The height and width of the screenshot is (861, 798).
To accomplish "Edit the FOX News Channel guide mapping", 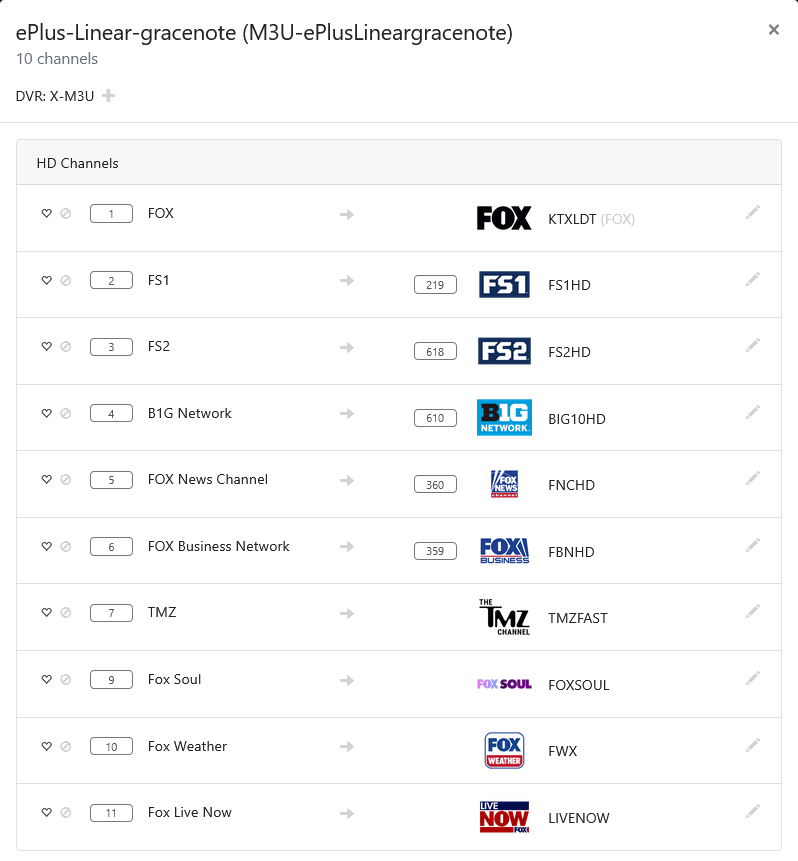I will 753,478.
